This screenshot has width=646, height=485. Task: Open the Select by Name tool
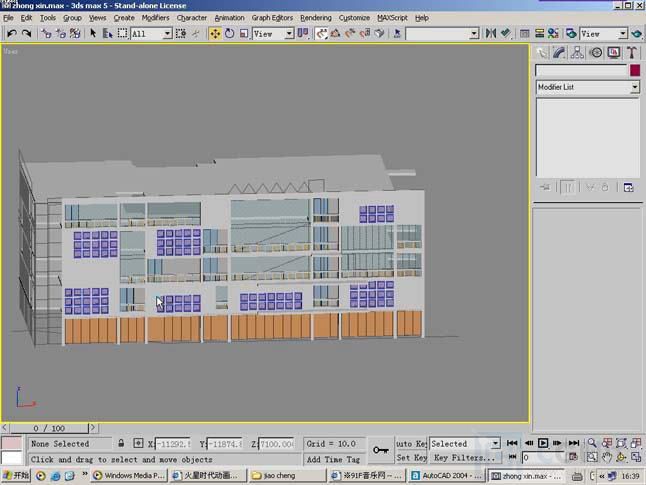click(107, 33)
